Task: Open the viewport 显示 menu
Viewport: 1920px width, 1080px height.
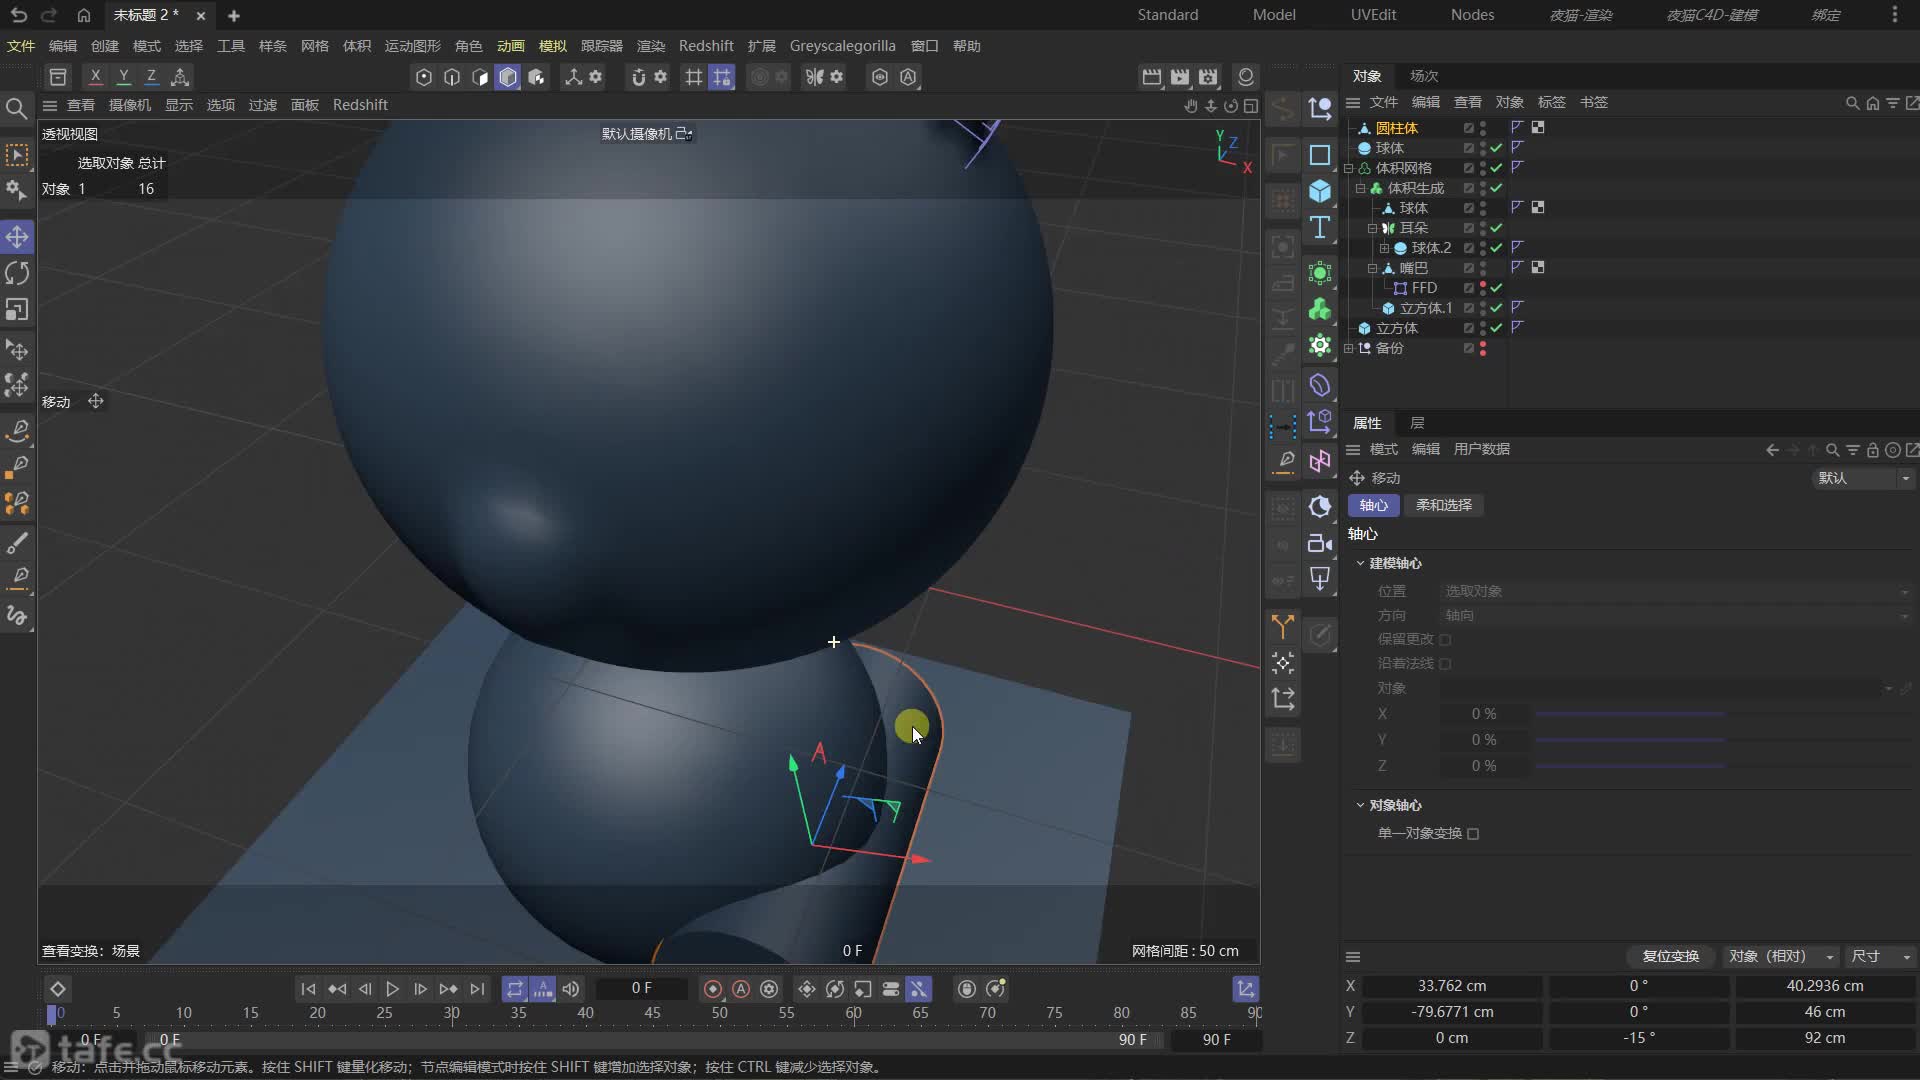Action: (x=179, y=105)
